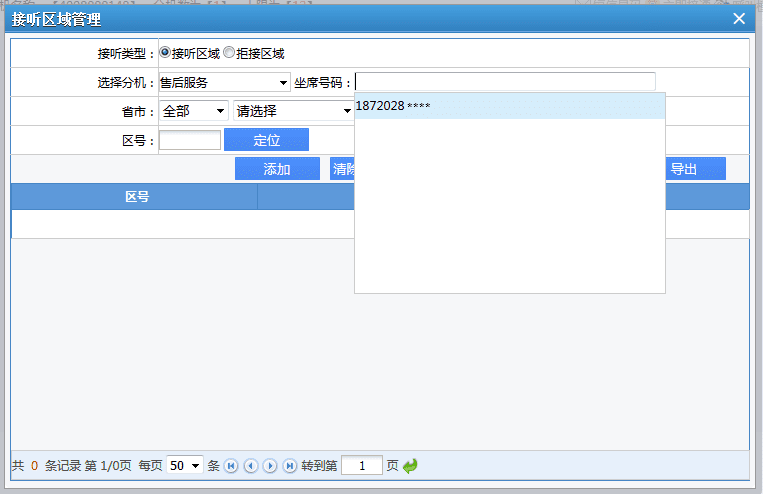Click the 转到第 page number field
The height and width of the screenshot is (494, 763).
point(361,465)
